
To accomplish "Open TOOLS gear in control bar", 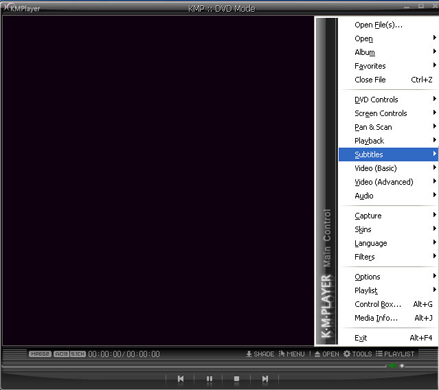I will [358, 354].
